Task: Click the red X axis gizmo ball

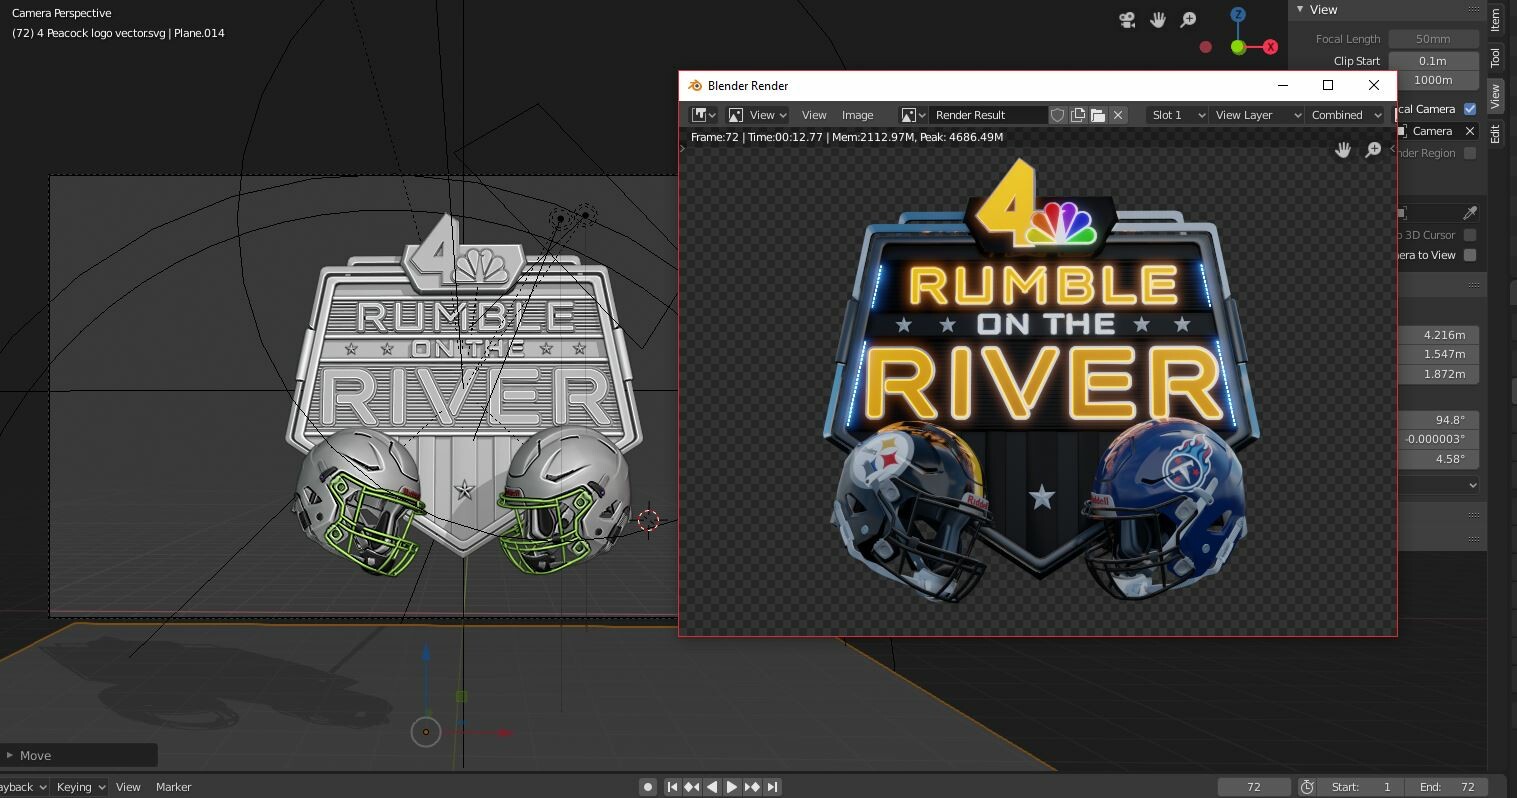Action: tap(1270, 47)
